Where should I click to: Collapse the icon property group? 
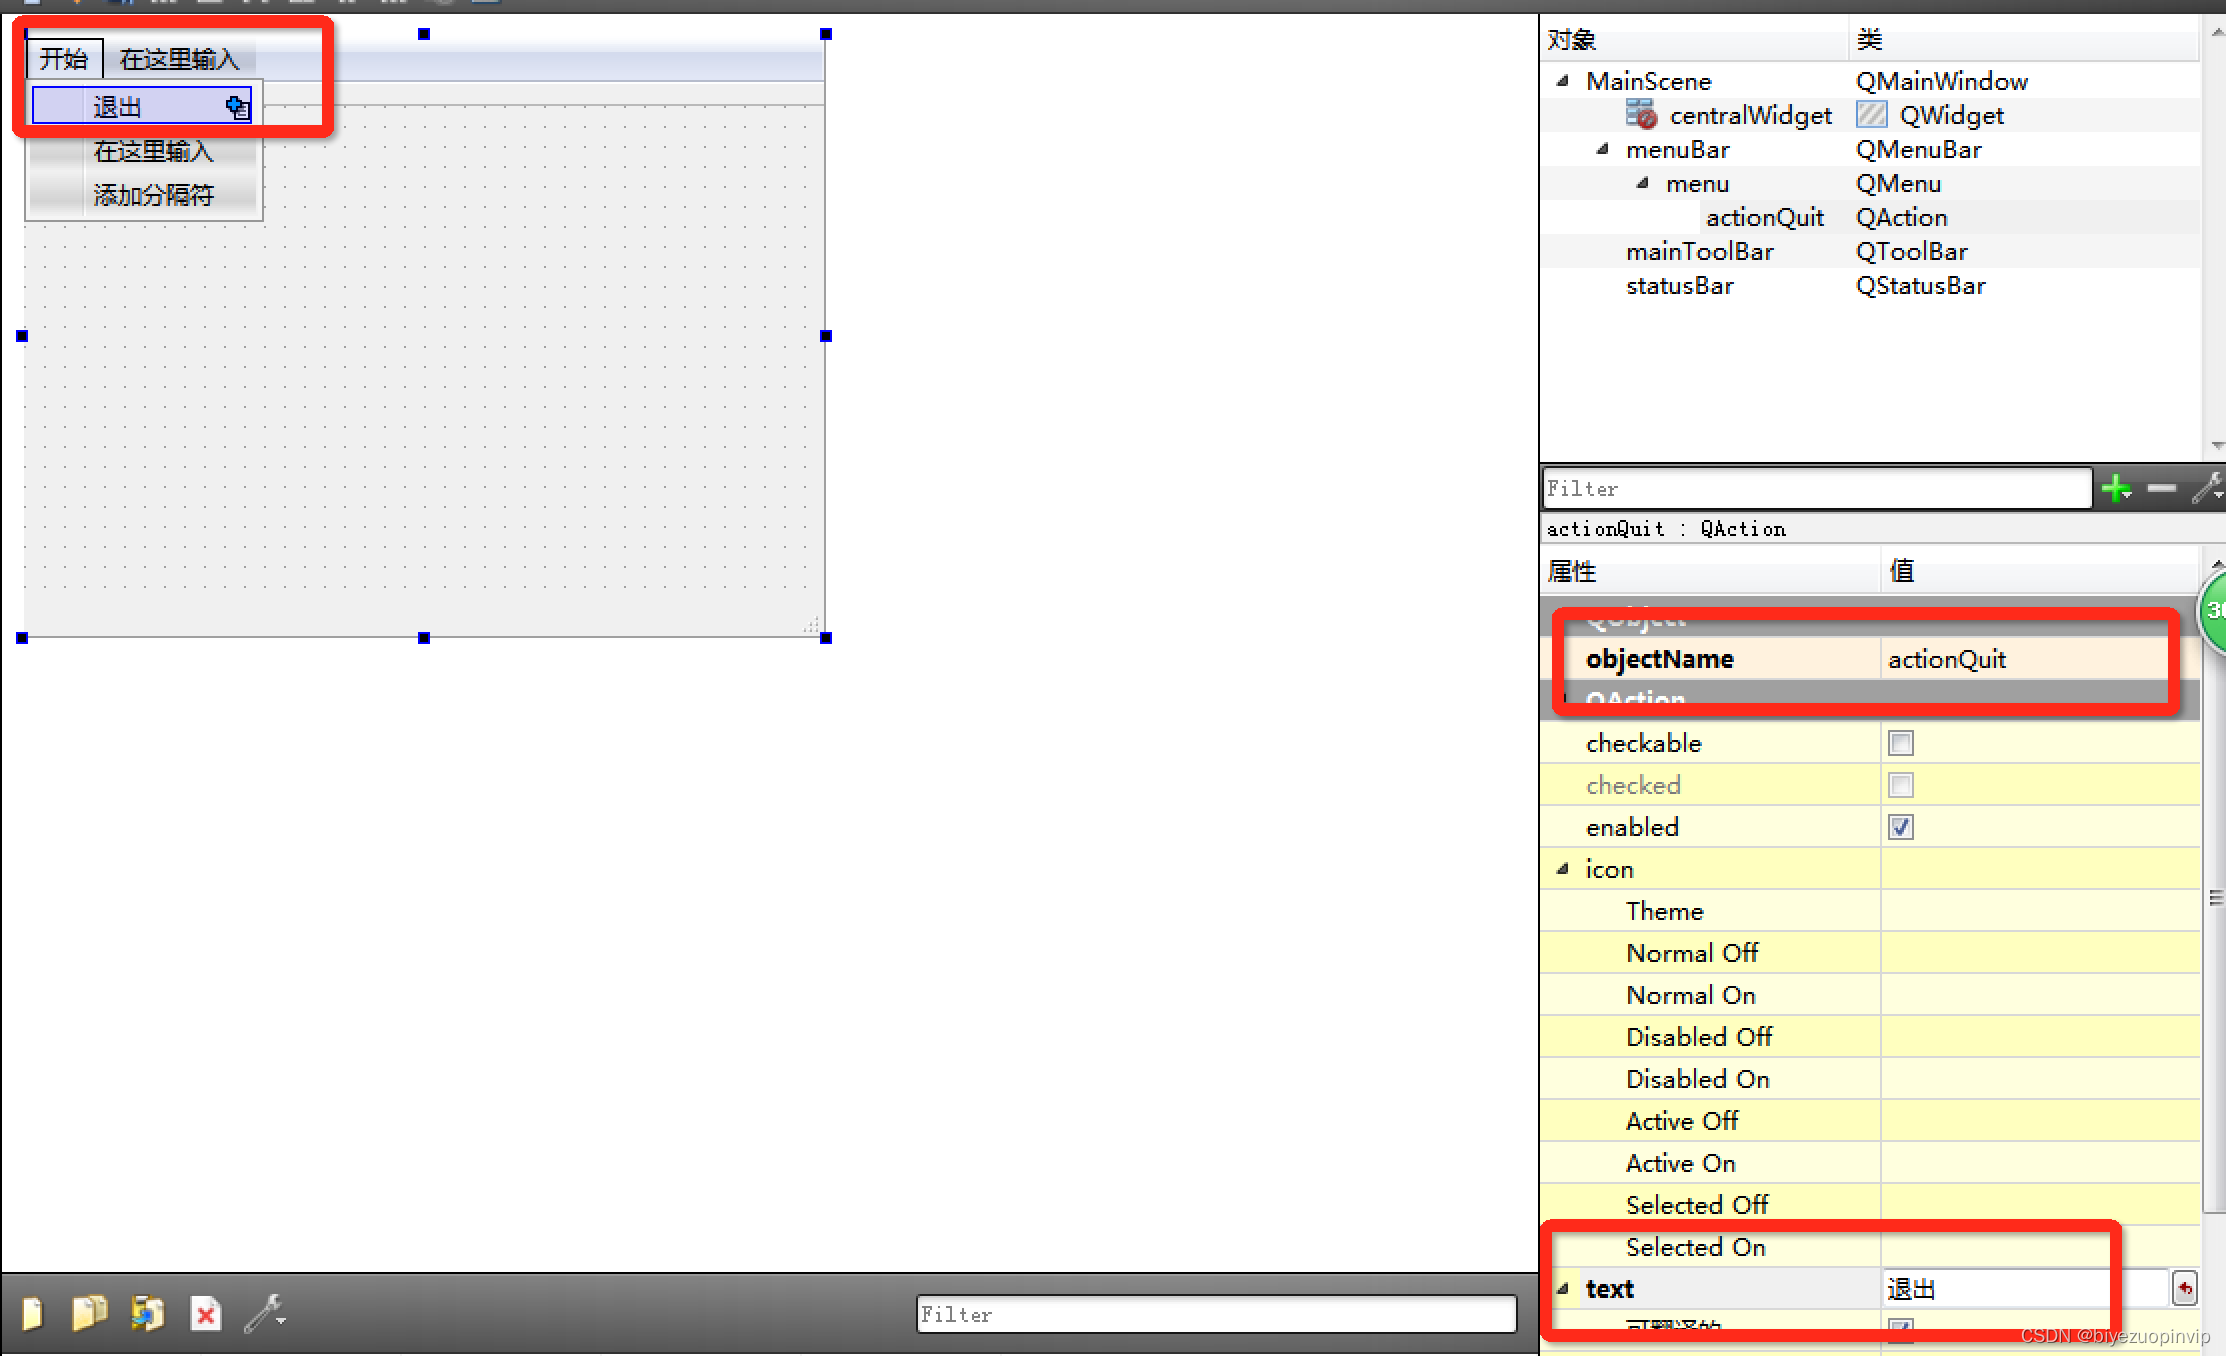coord(1563,869)
